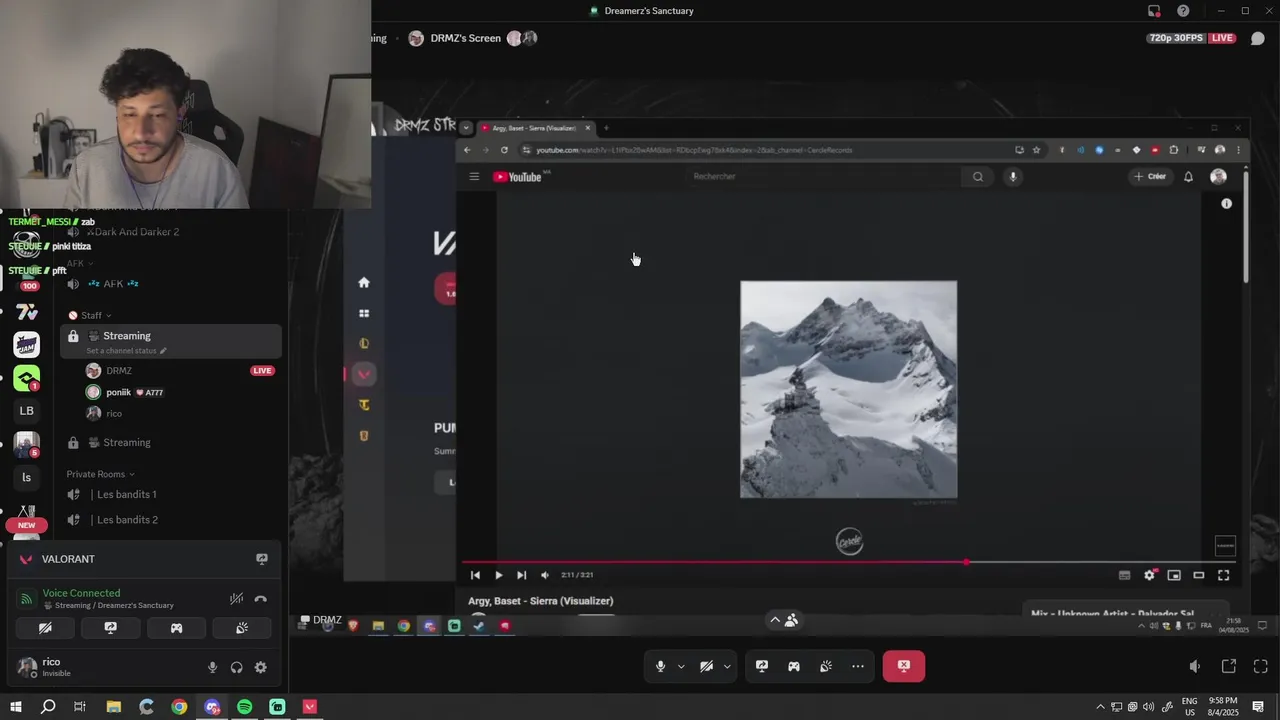The image size is (1280, 720).
Task: Click the share screen icon in stream control bar
Action: click(762, 666)
